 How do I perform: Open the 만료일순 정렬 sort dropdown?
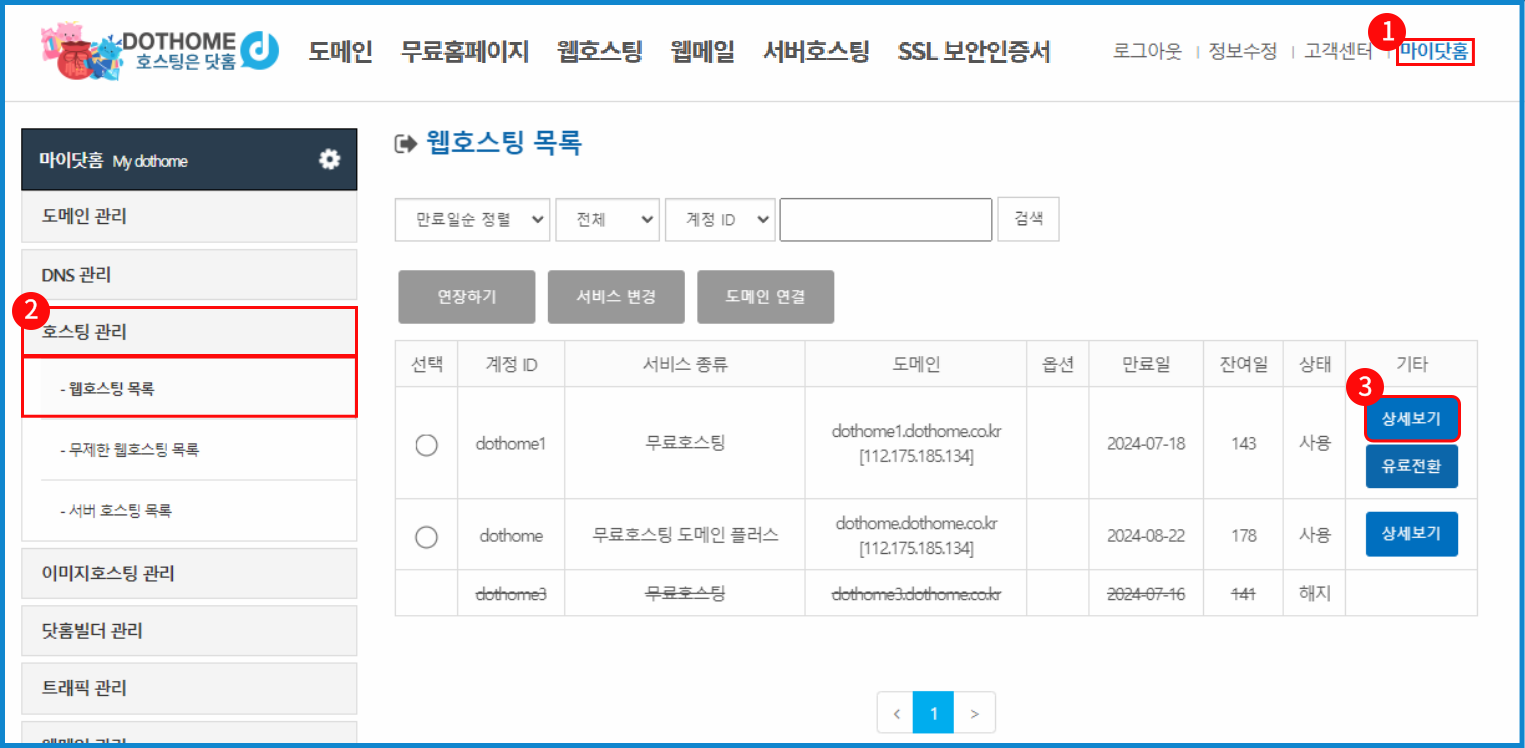pyautogui.click(x=472, y=219)
